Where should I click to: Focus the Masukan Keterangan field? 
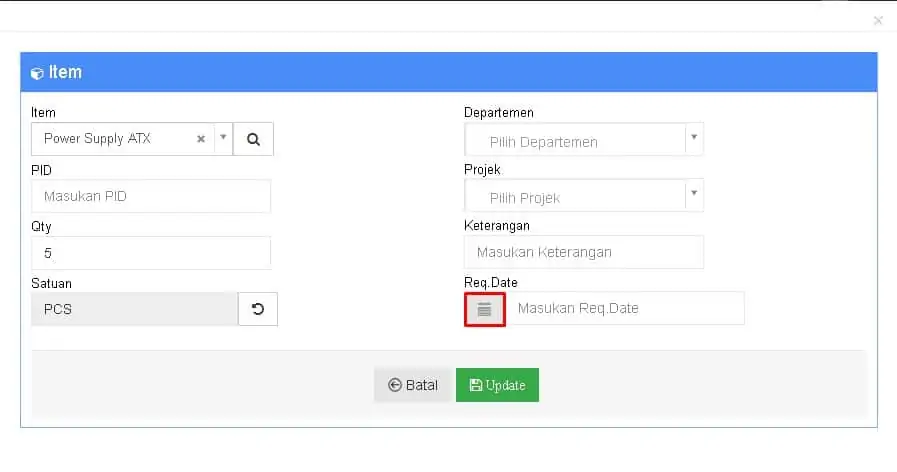(x=584, y=252)
